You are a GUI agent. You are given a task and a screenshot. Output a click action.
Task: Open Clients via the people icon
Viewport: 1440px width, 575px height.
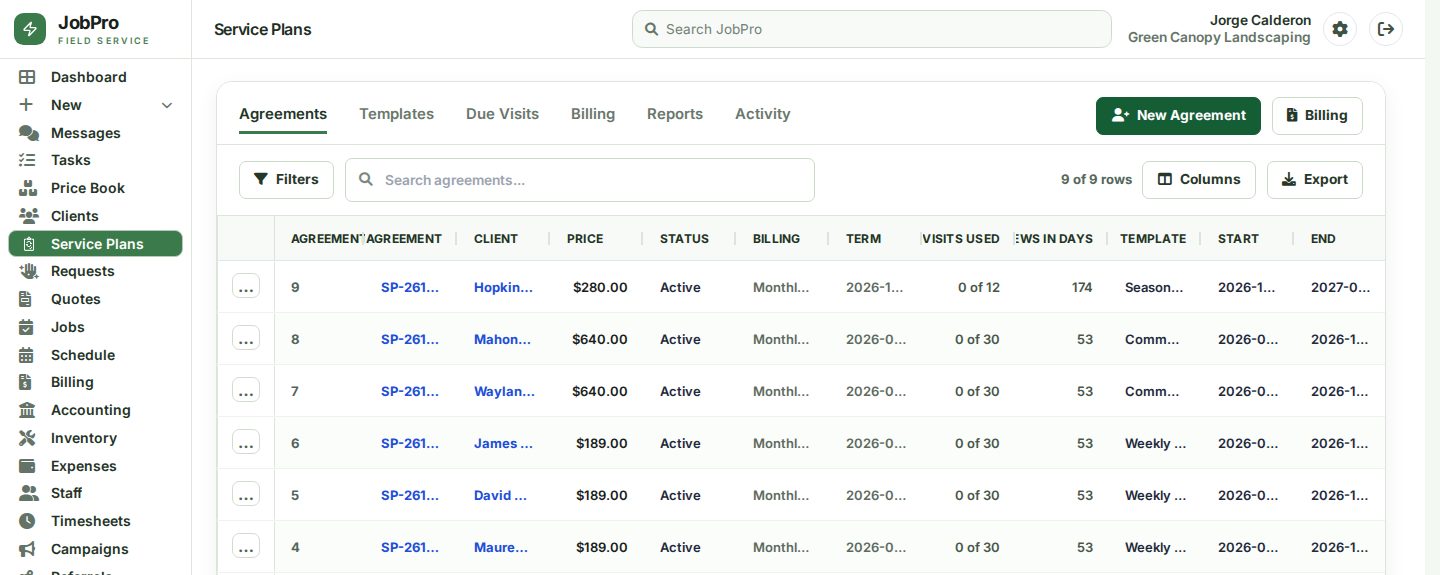click(x=28, y=216)
